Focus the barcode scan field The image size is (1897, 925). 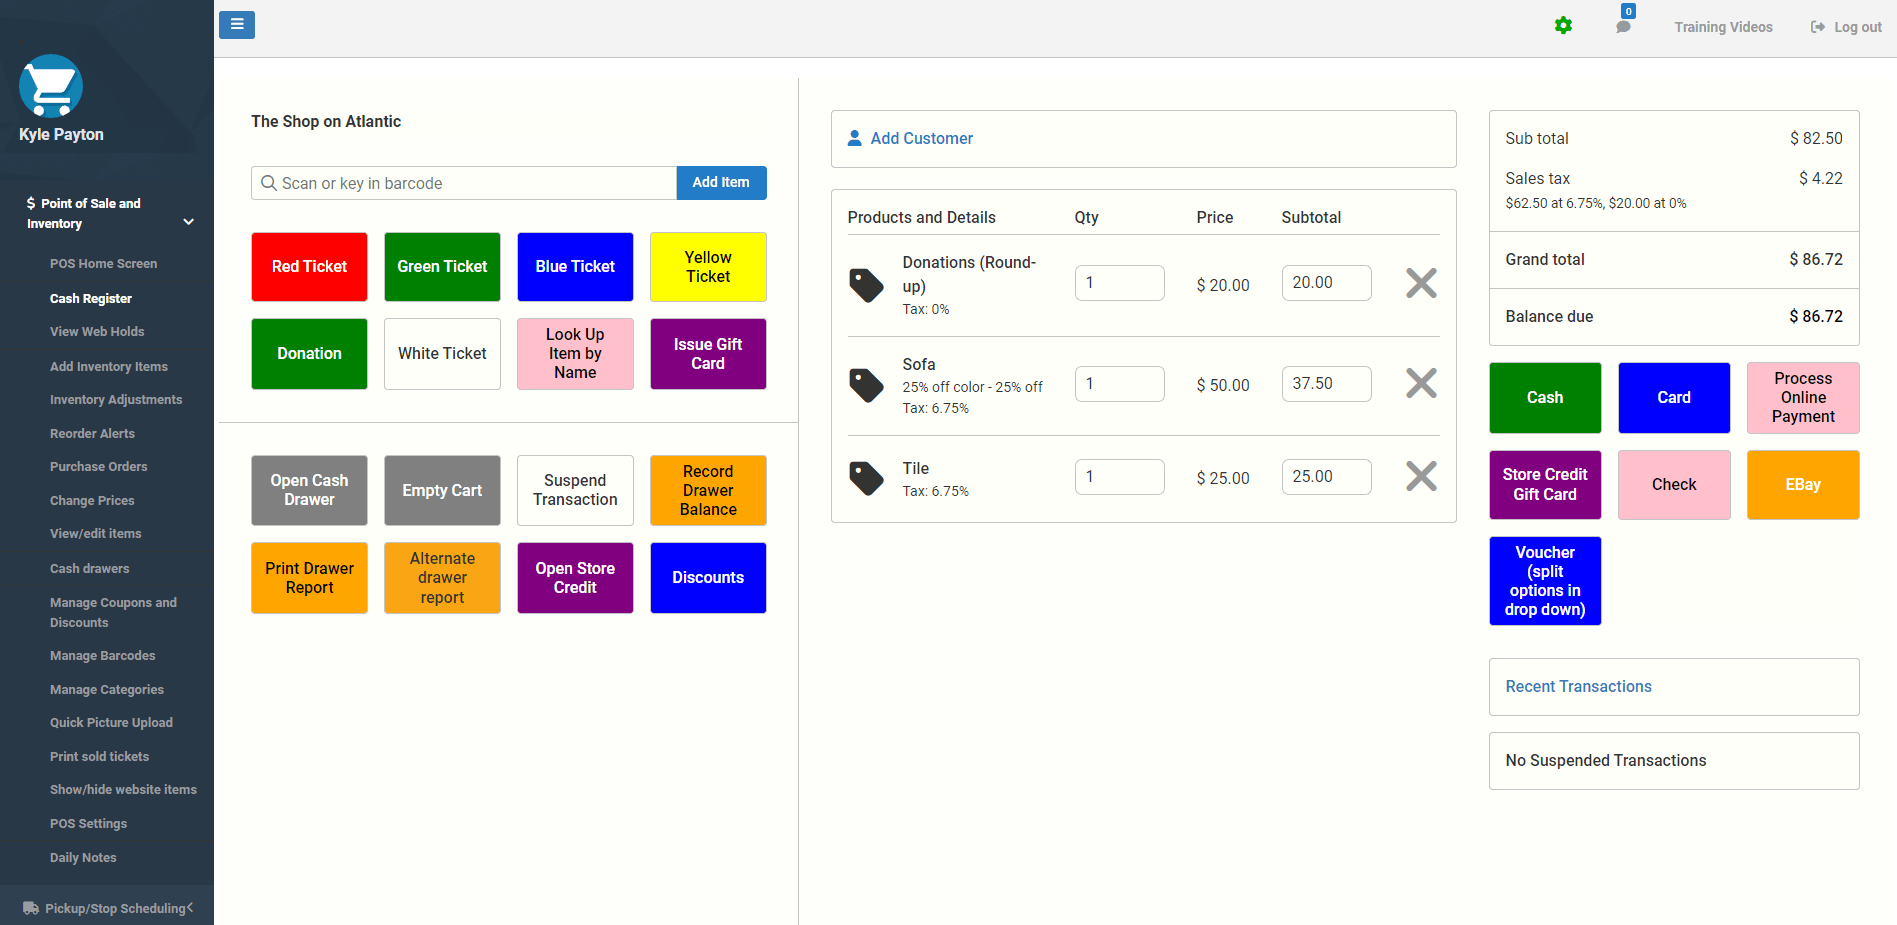pyautogui.click(x=464, y=183)
